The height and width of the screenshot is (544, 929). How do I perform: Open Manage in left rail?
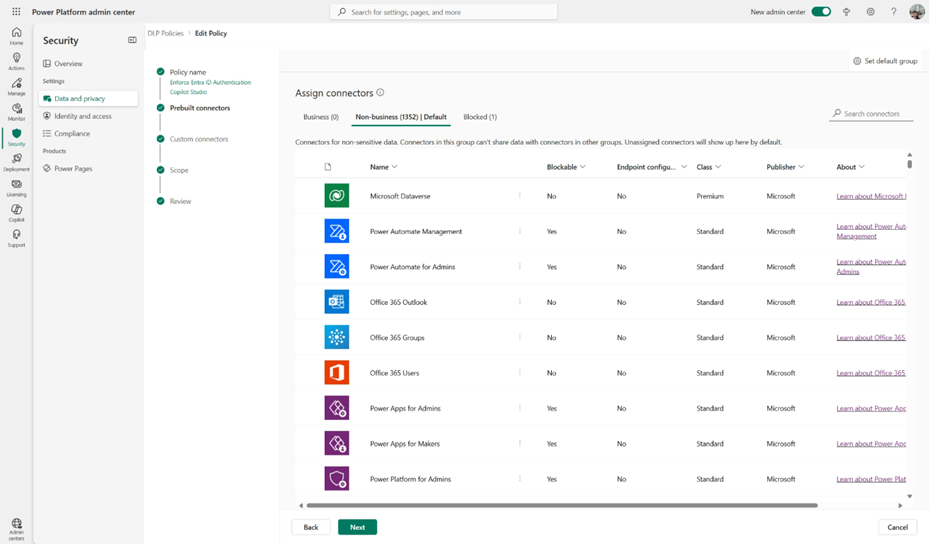tap(17, 87)
